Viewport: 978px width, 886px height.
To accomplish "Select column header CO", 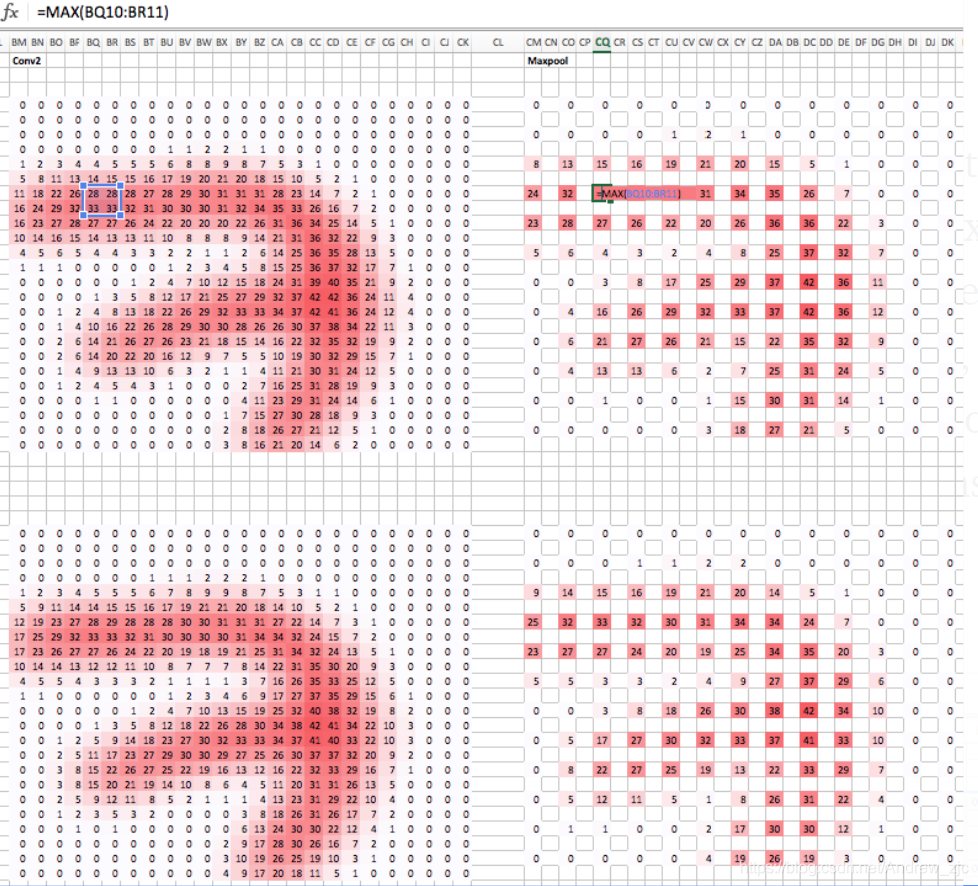I will [568, 42].
